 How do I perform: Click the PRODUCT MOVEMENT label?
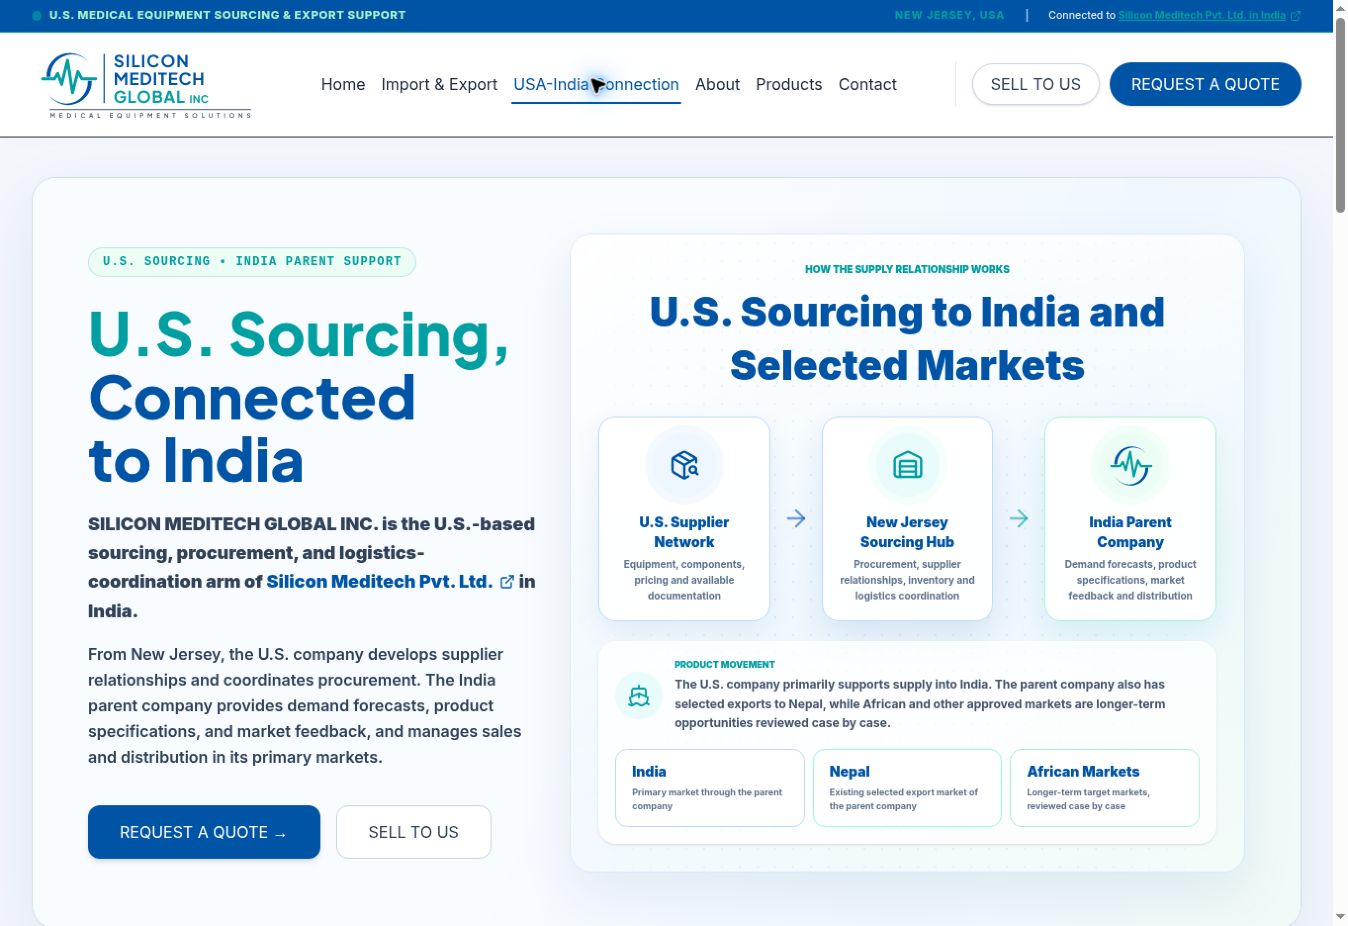tap(724, 665)
